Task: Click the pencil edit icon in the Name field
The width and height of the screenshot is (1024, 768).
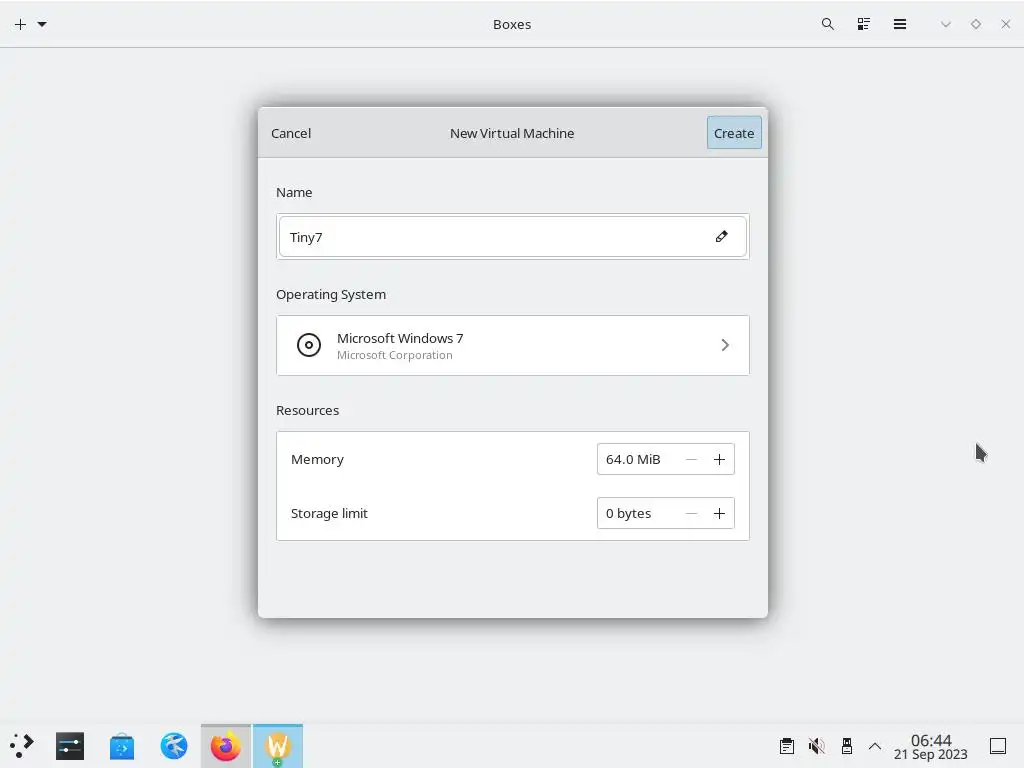Action: pos(721,236)
